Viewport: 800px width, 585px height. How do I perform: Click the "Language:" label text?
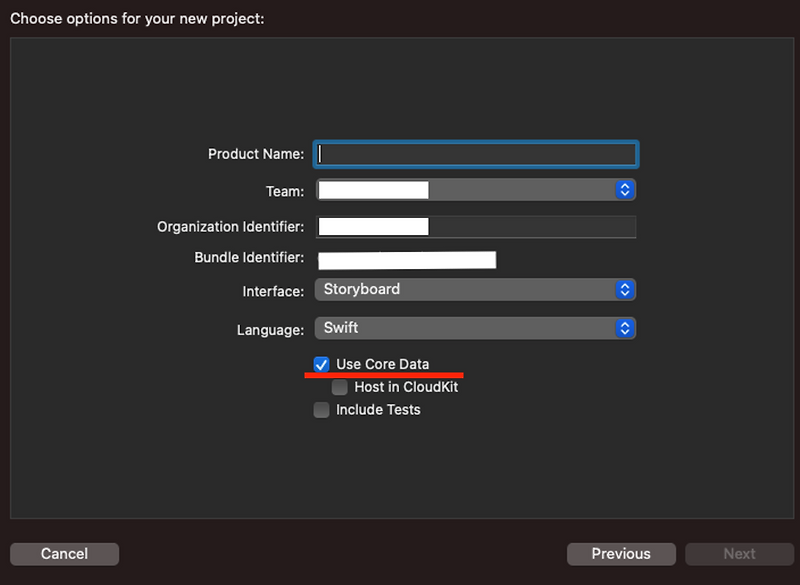coord(270,330)
